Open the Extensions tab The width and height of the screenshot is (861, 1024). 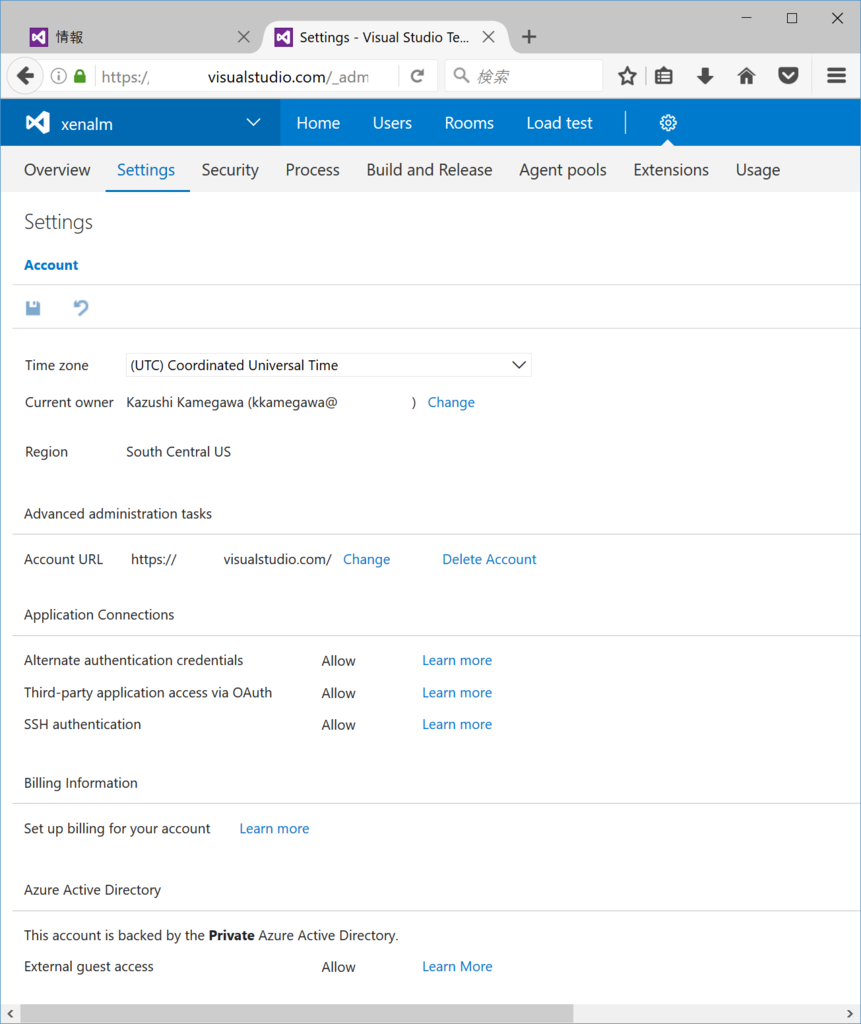(671, 170)
